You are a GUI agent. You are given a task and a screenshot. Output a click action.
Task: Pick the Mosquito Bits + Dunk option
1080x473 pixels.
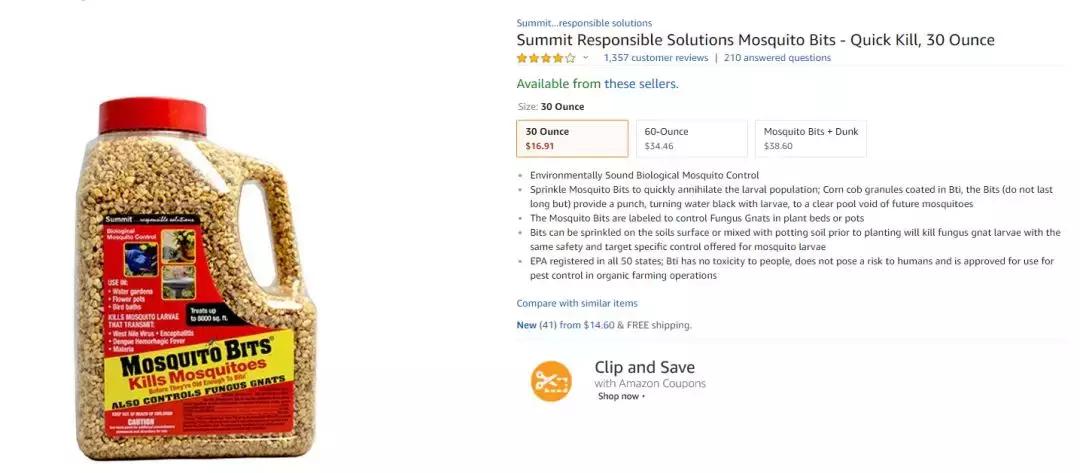coord(810,139)
